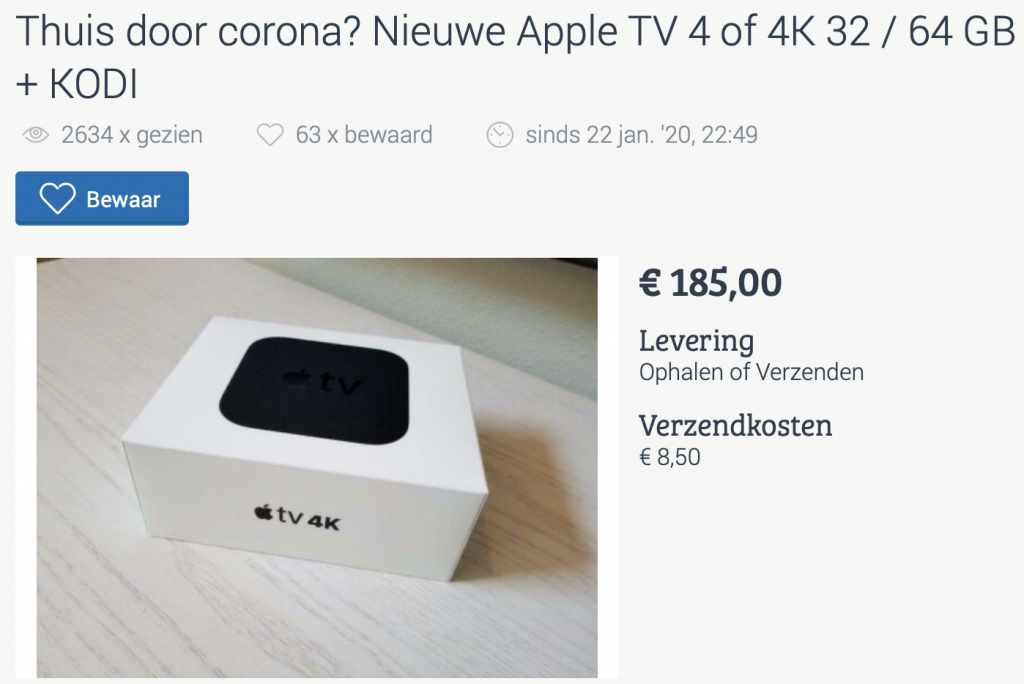
Task: Click Ophalen of Verzenden delivery text
Action: 751,372
